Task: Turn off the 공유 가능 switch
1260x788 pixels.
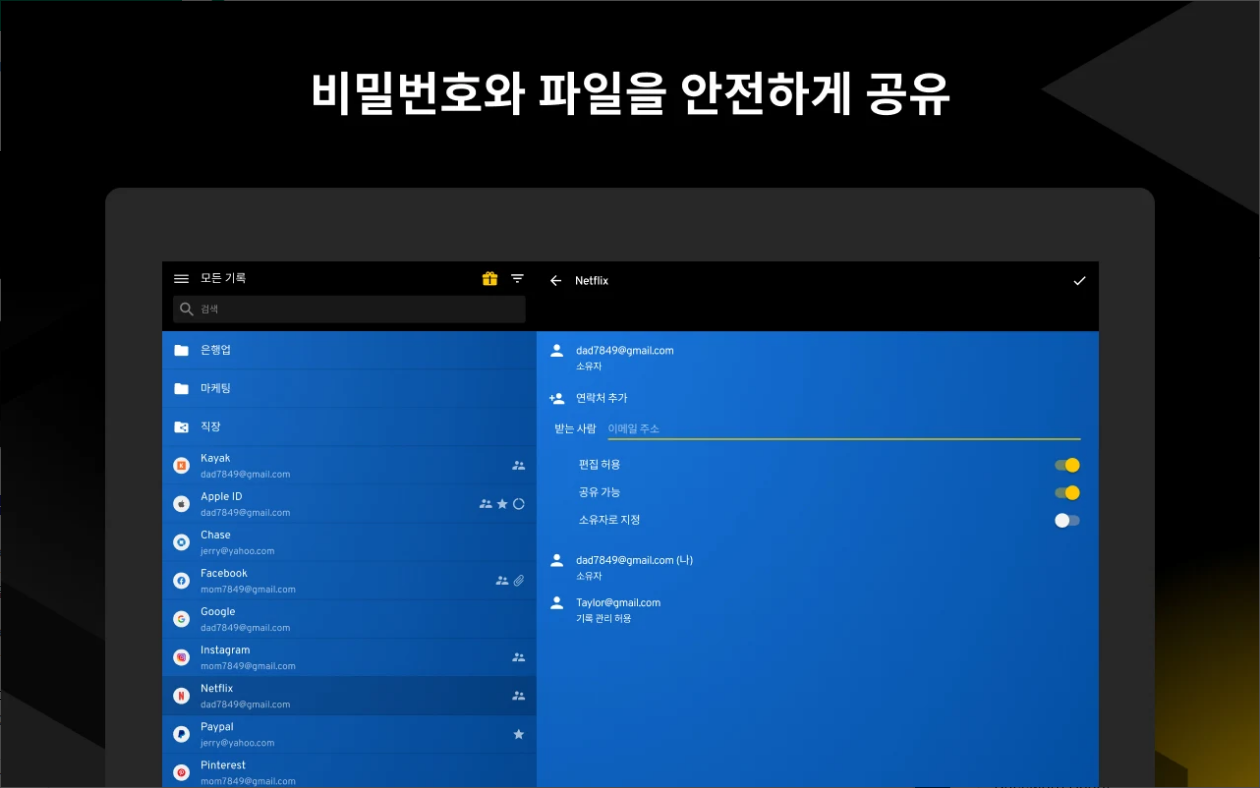Action: click(x=1068, y=492)
